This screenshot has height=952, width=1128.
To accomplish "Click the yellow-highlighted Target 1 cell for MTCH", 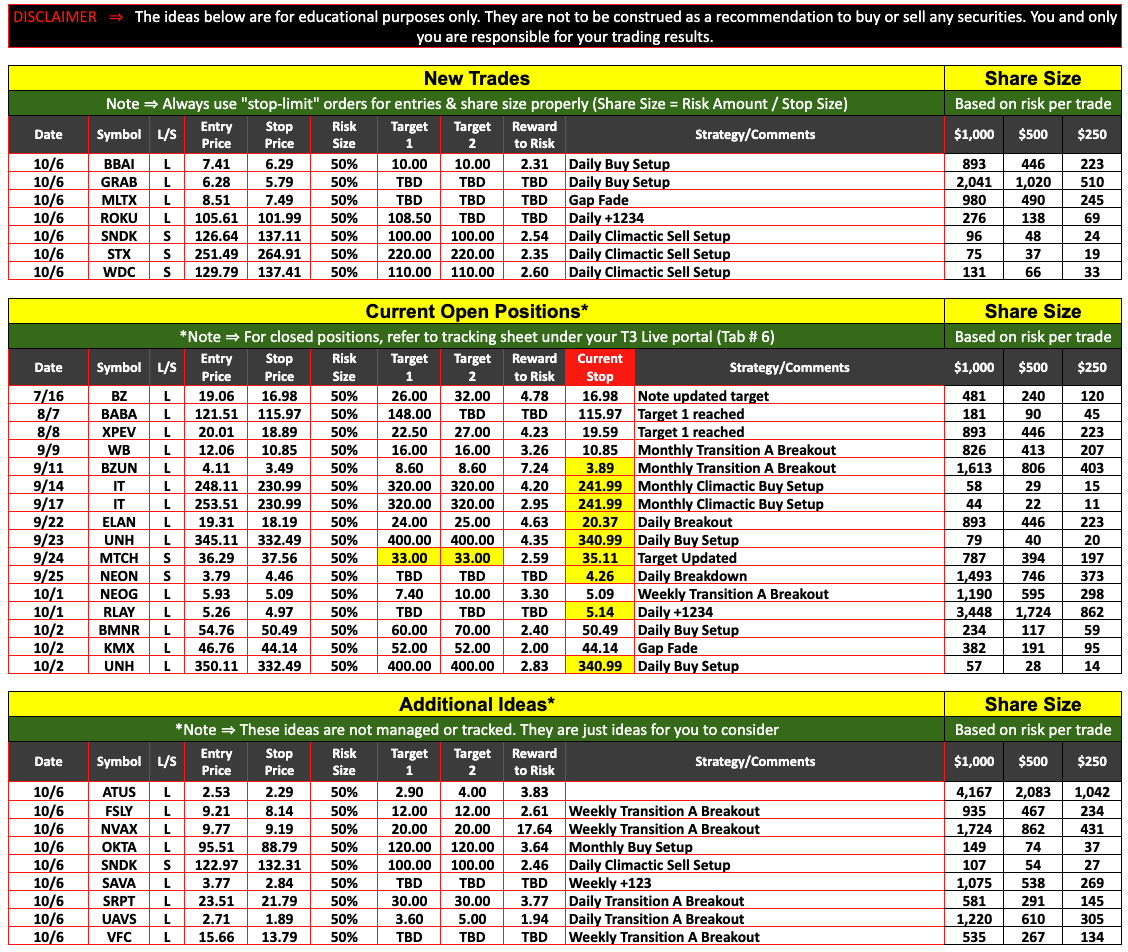I will click(409, 558).
